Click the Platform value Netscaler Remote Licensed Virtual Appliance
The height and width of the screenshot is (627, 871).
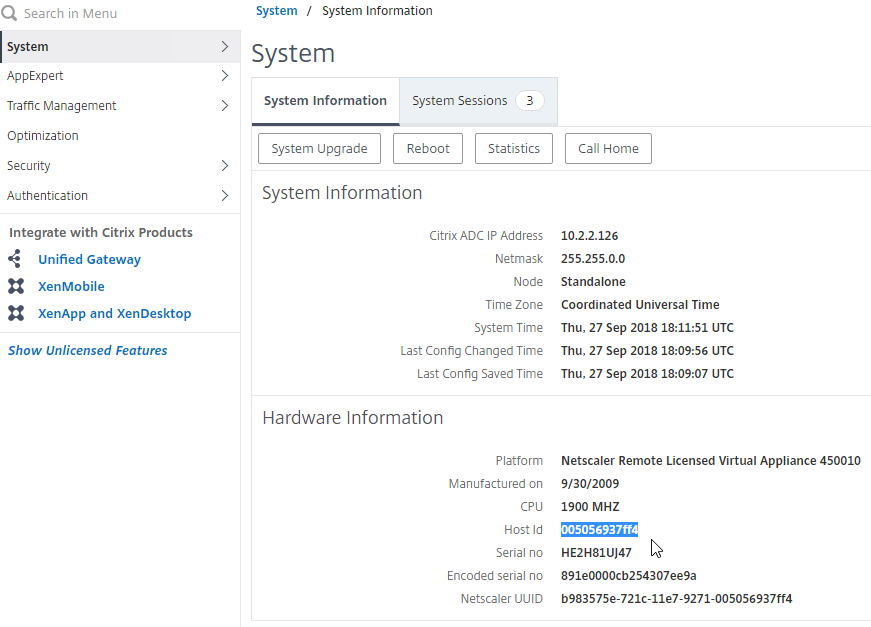pos(710,461)
